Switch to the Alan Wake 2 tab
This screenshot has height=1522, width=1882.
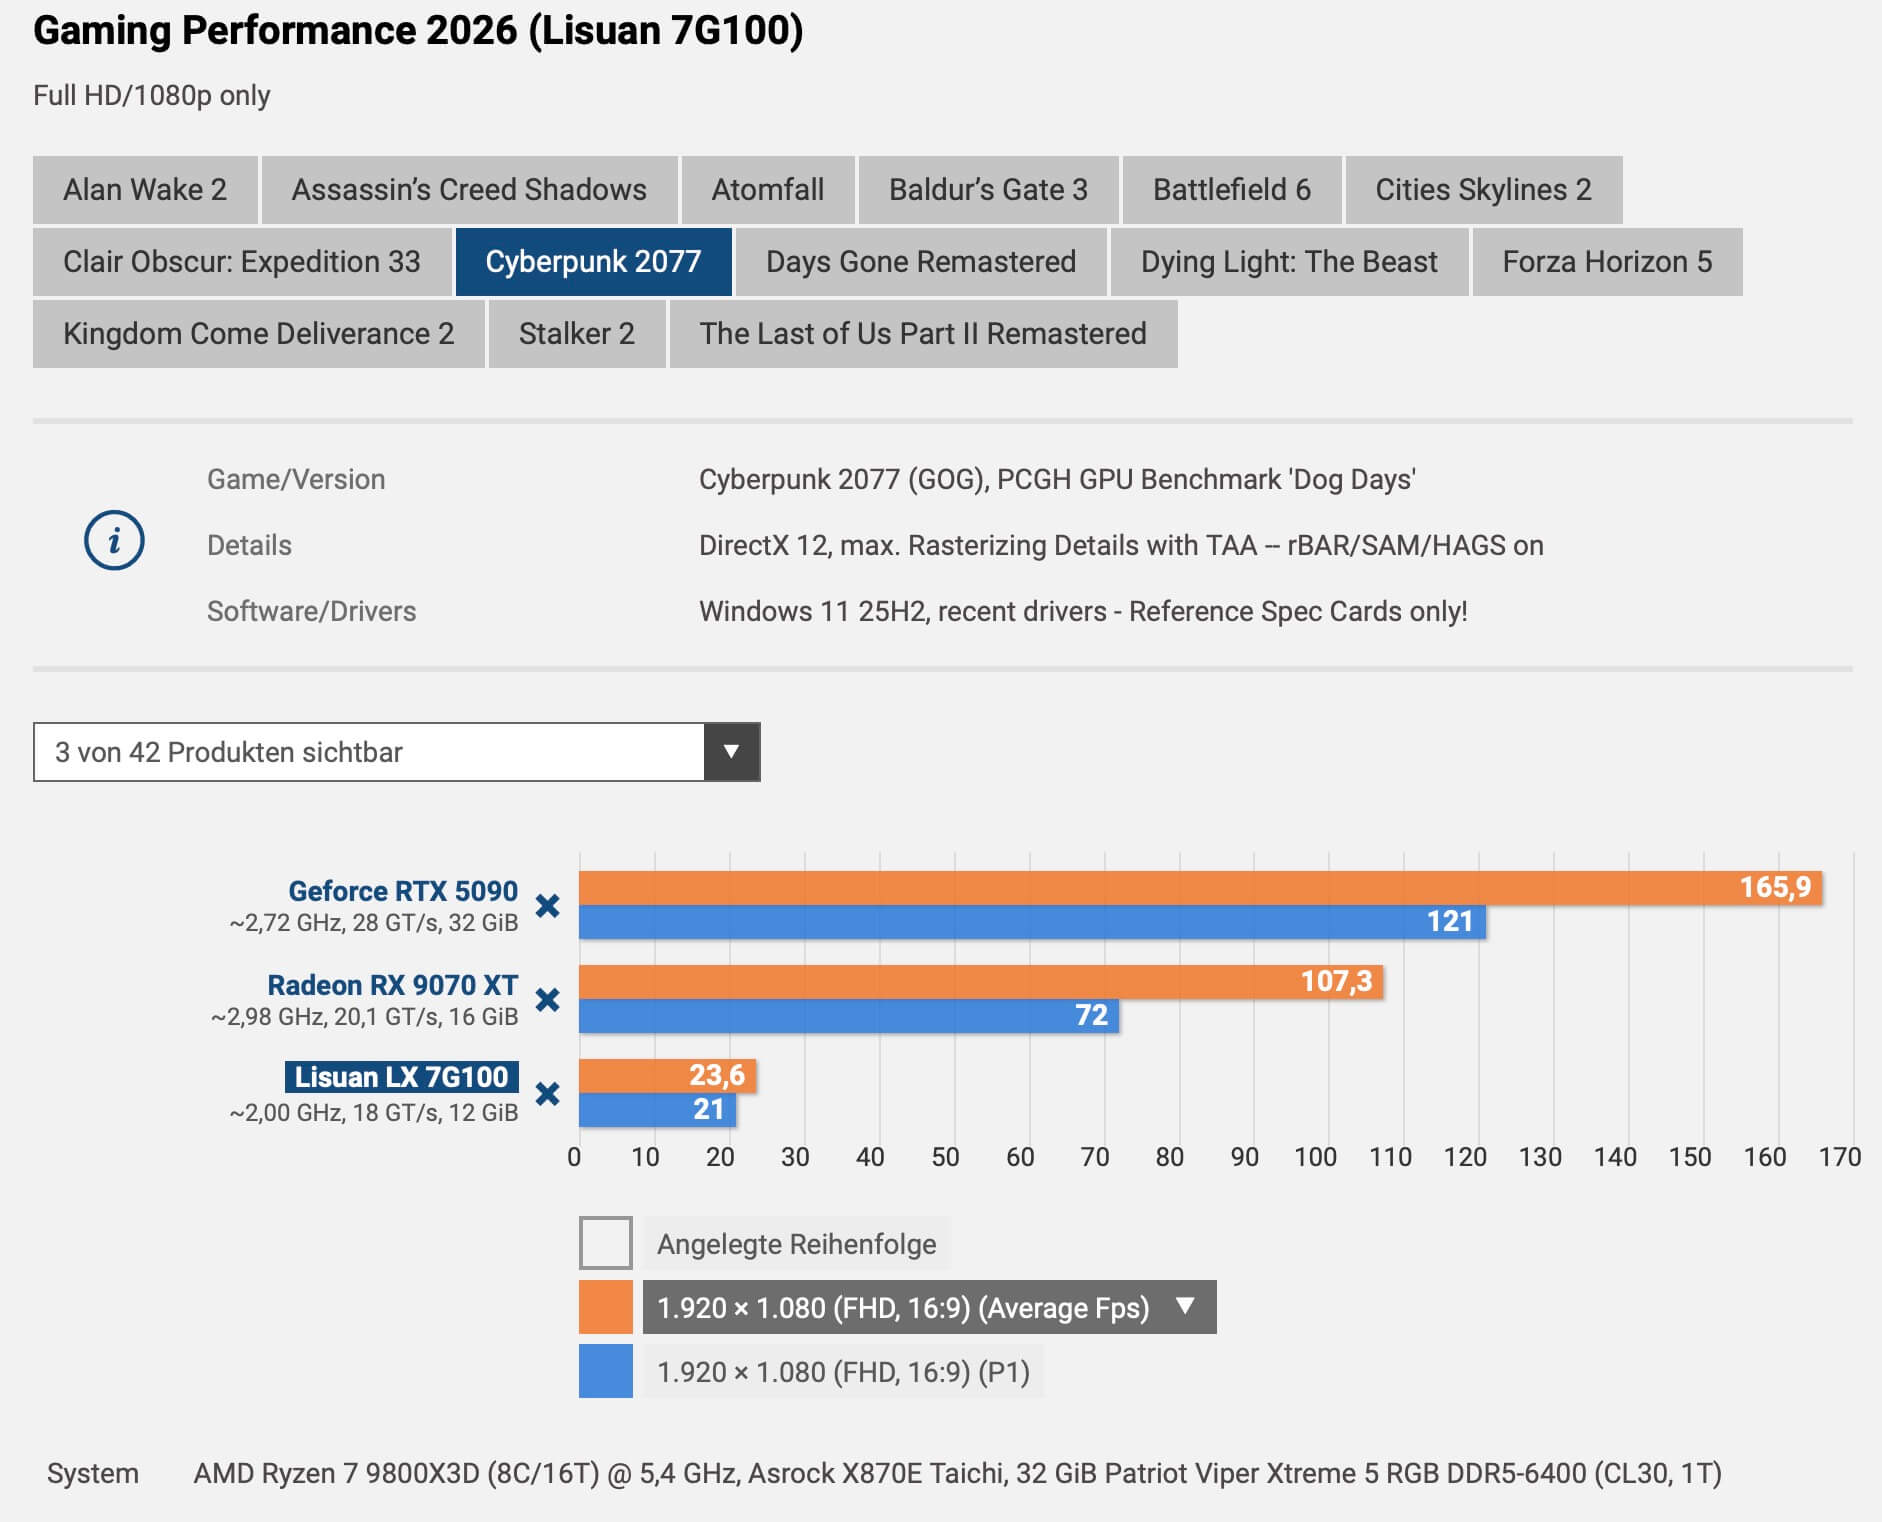click(x=145, y=190)
